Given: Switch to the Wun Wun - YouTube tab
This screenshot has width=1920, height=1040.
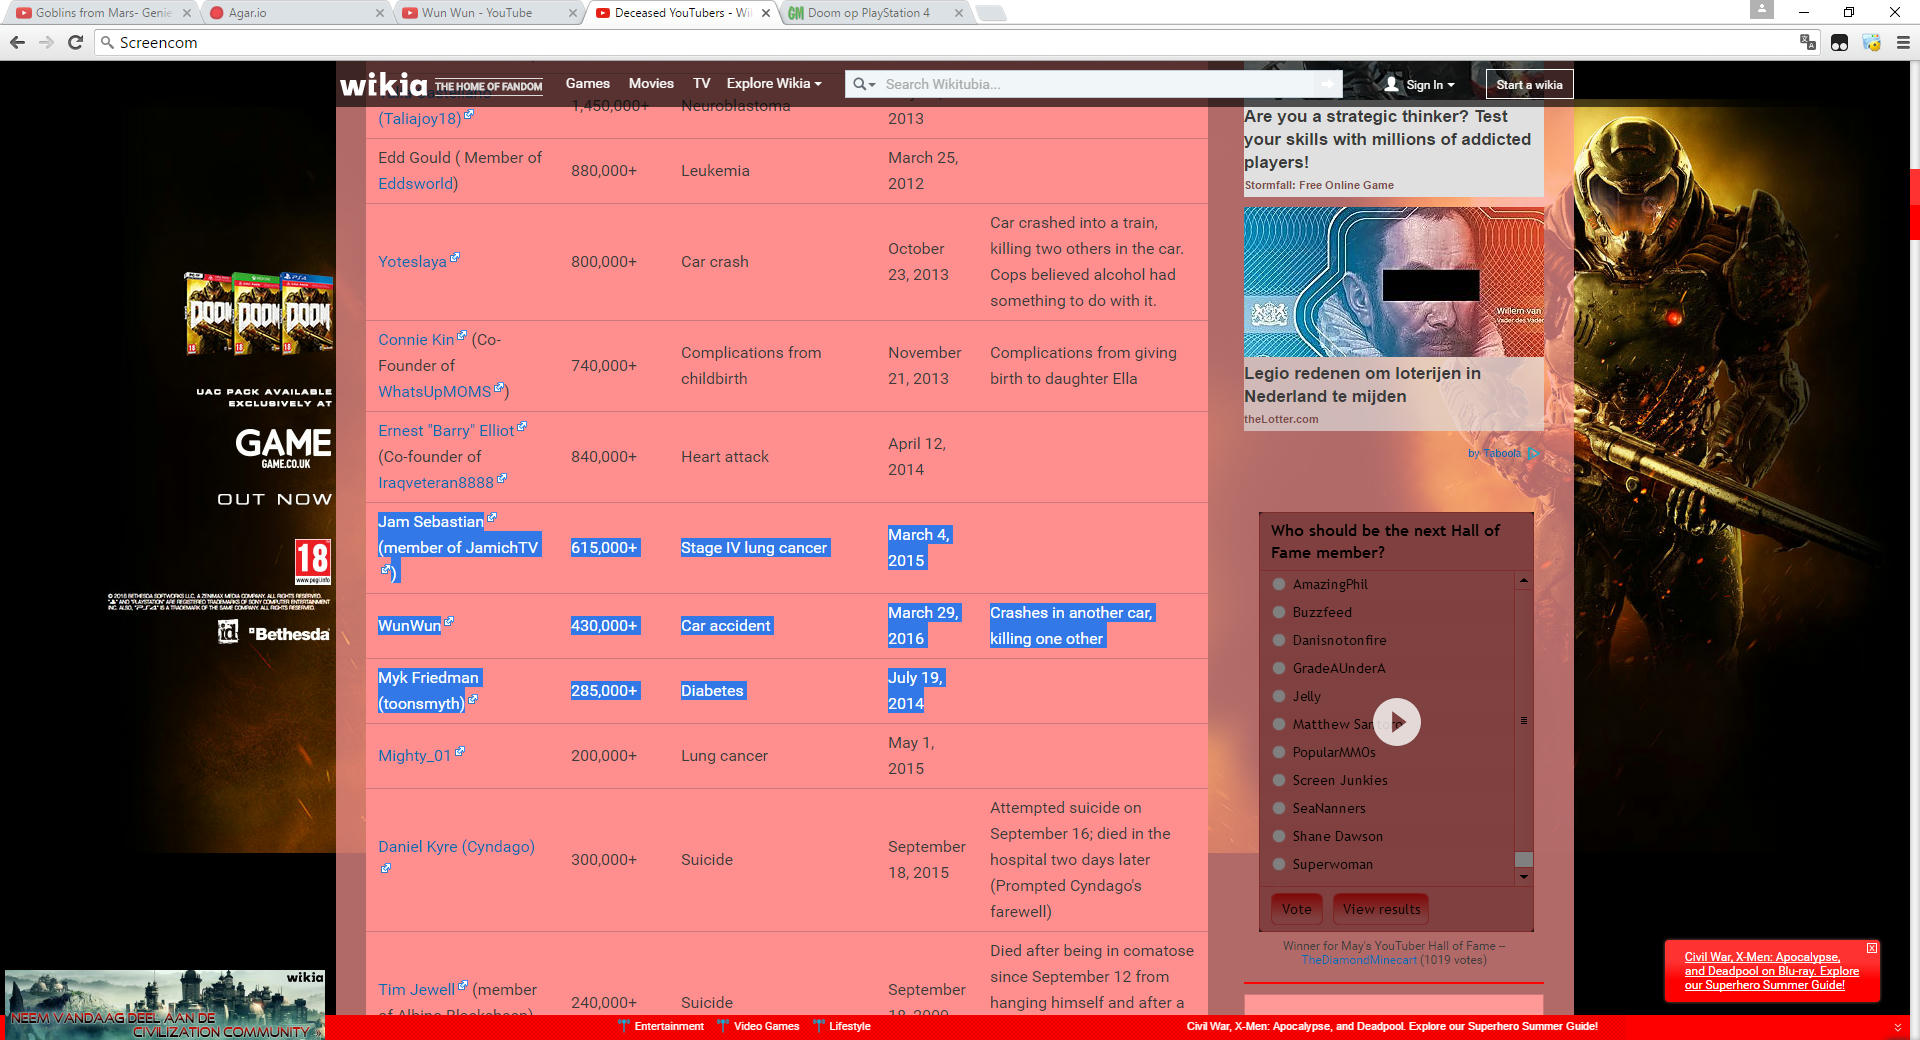Looking at the screenshot, I should [x=488, y=13].
